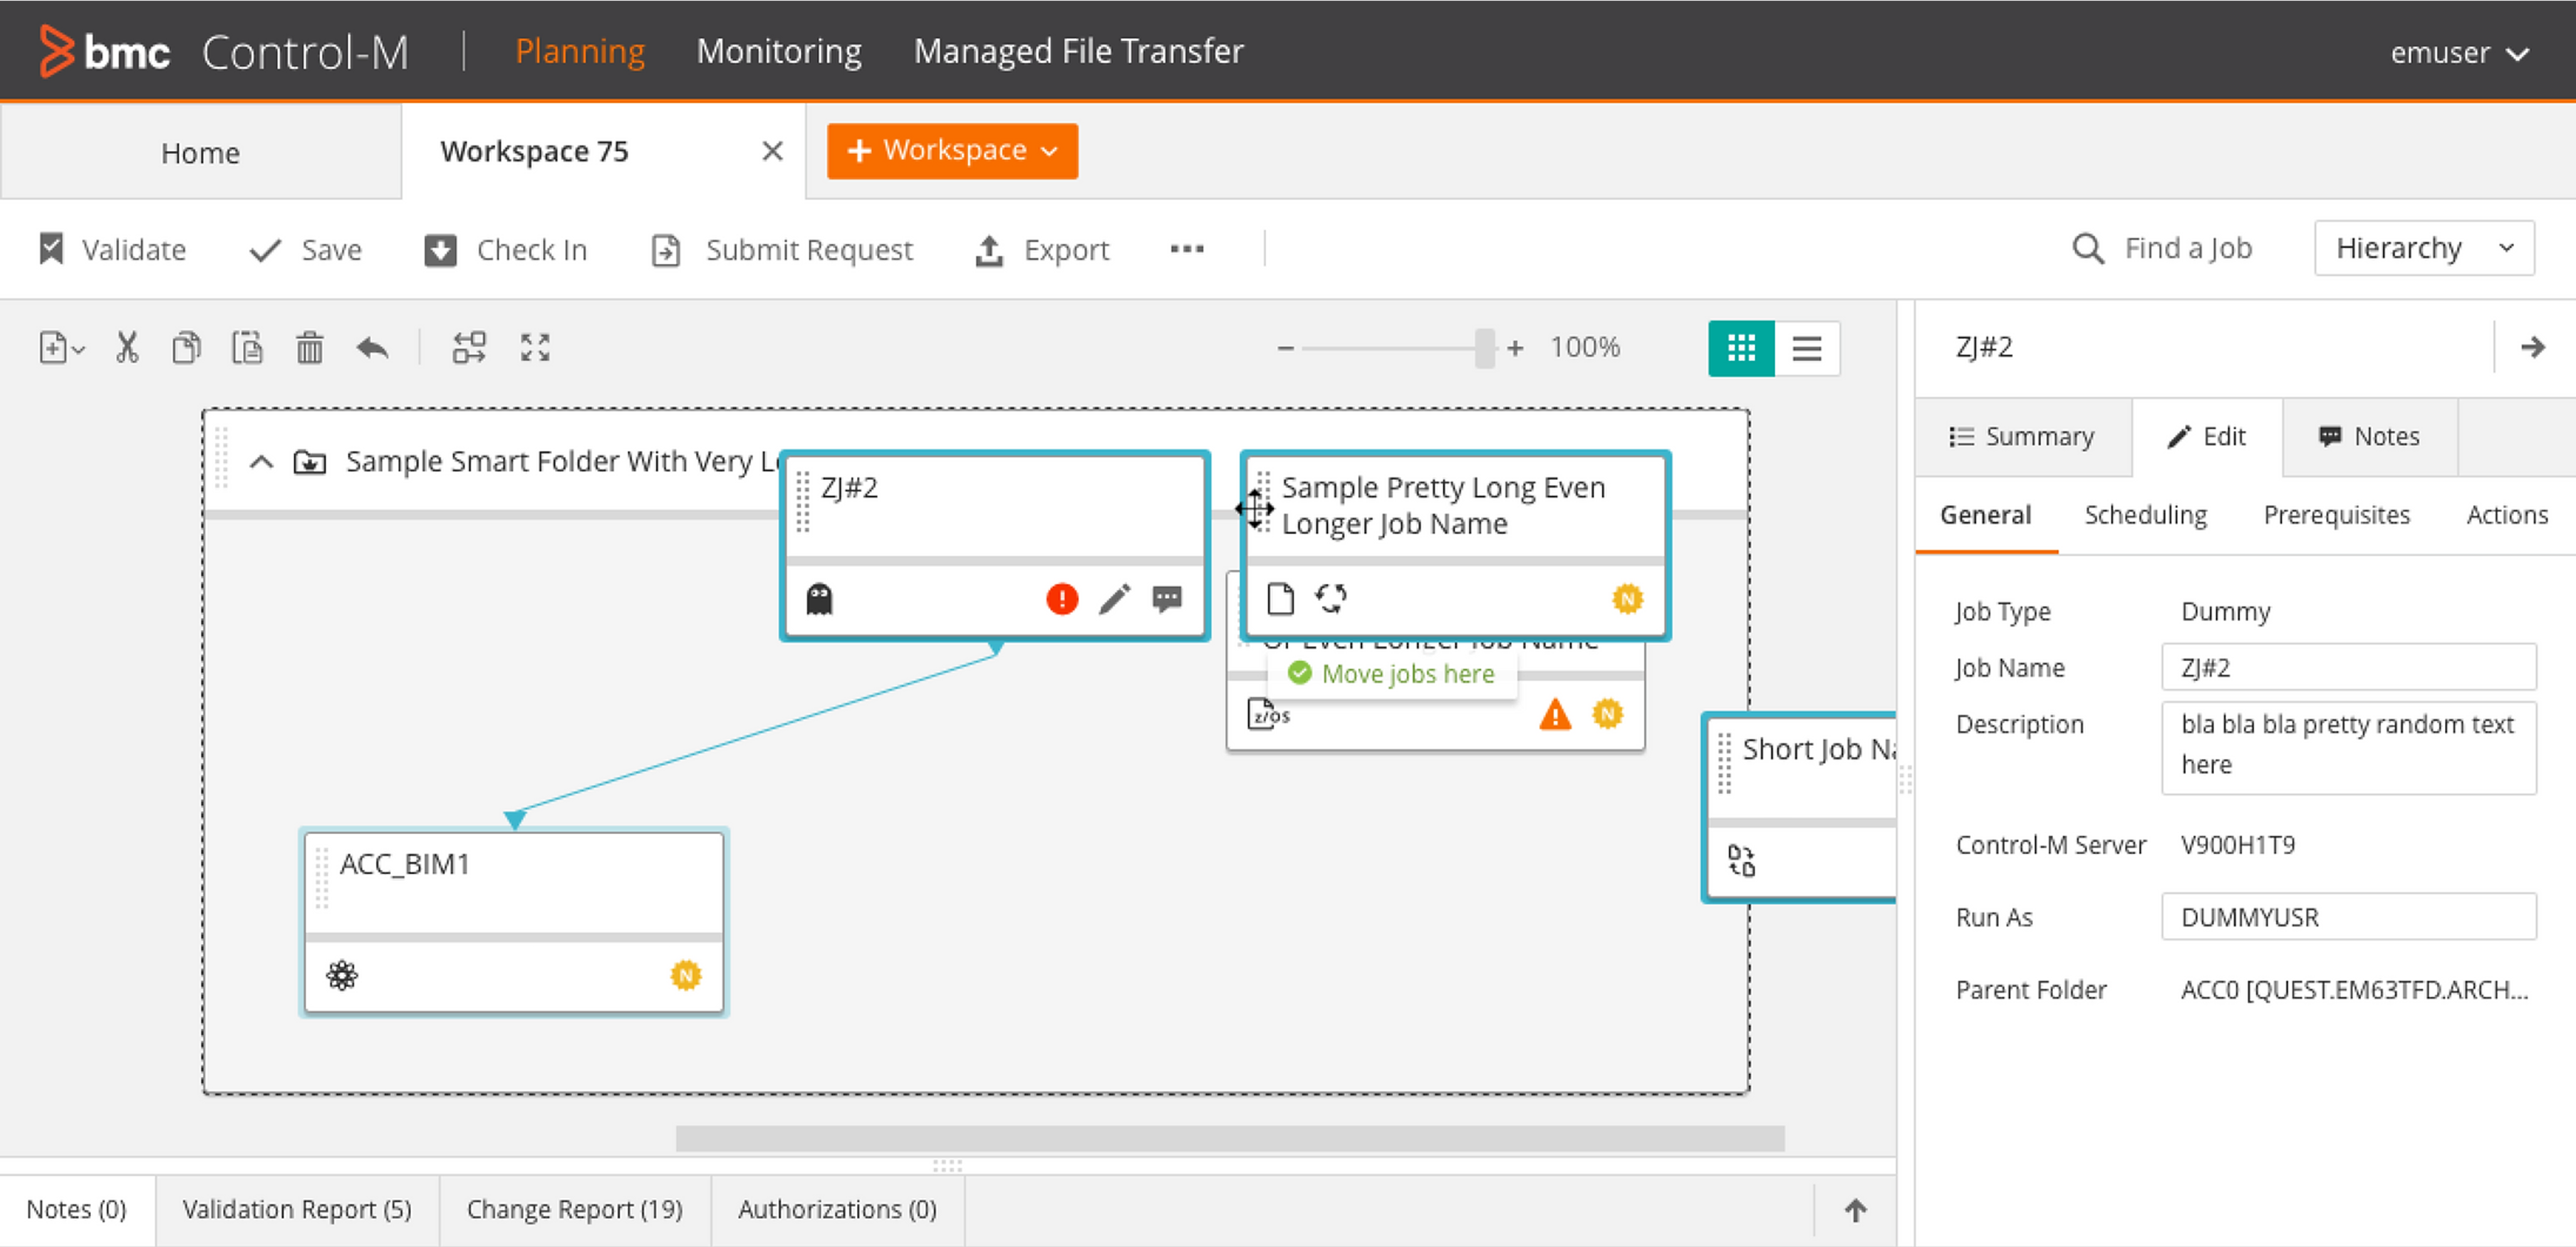This screenshot has height=1247, width=2576.
Task: Select the Prerequisites sub-tab
Action: [2337, 515]
